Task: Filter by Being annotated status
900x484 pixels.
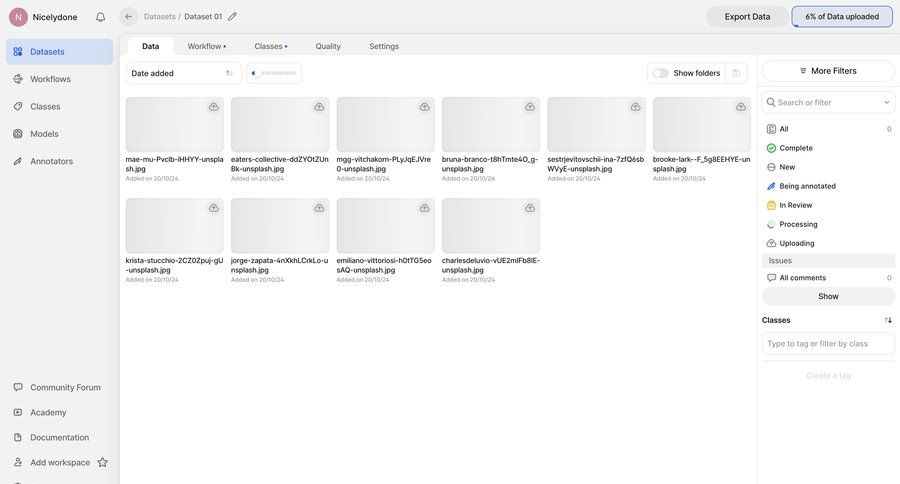Action: click(828, 186)
